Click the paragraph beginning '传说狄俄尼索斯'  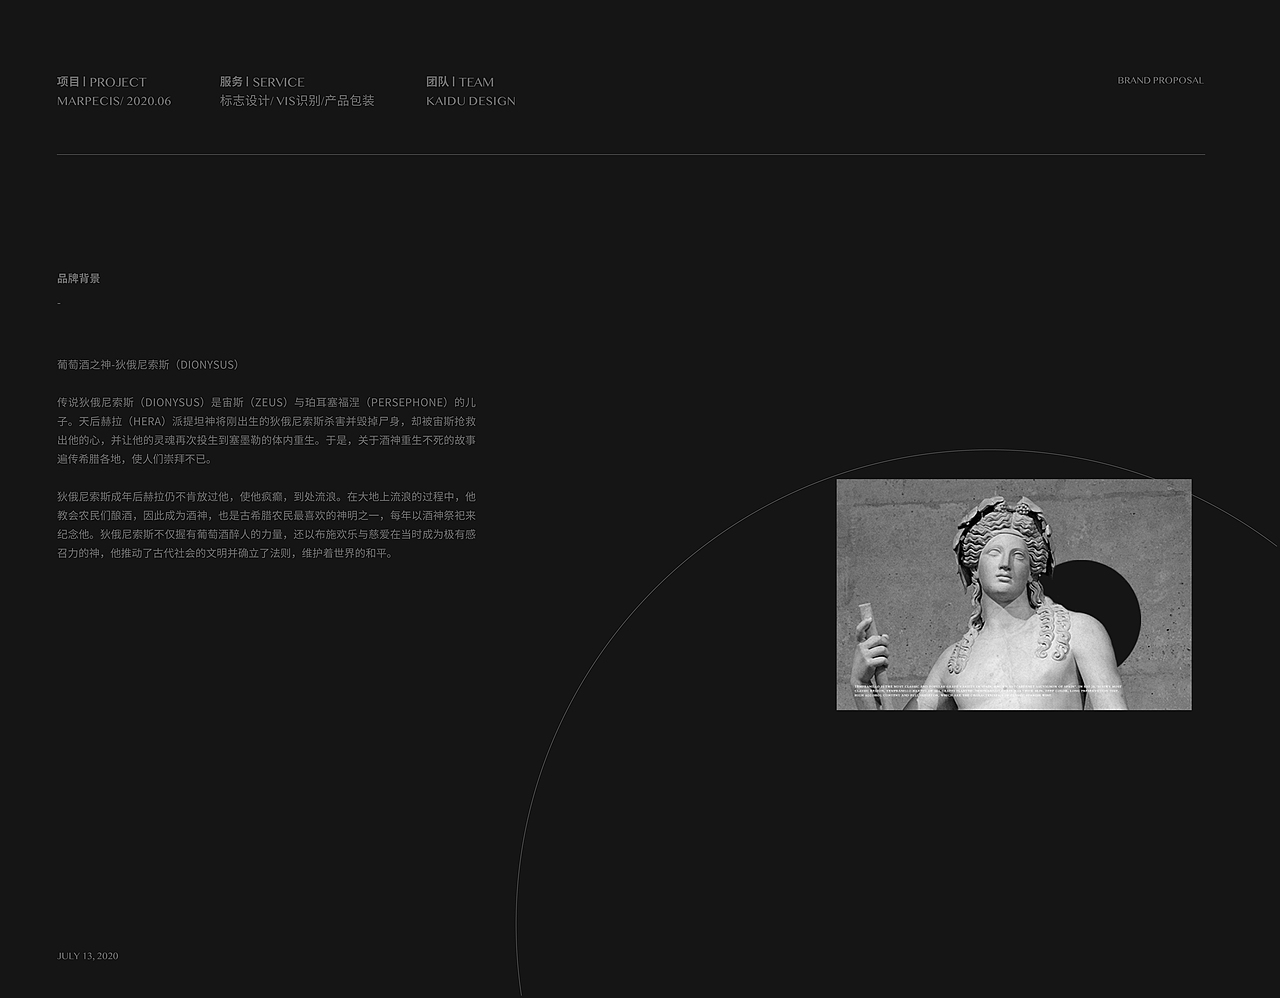point(267,430)
